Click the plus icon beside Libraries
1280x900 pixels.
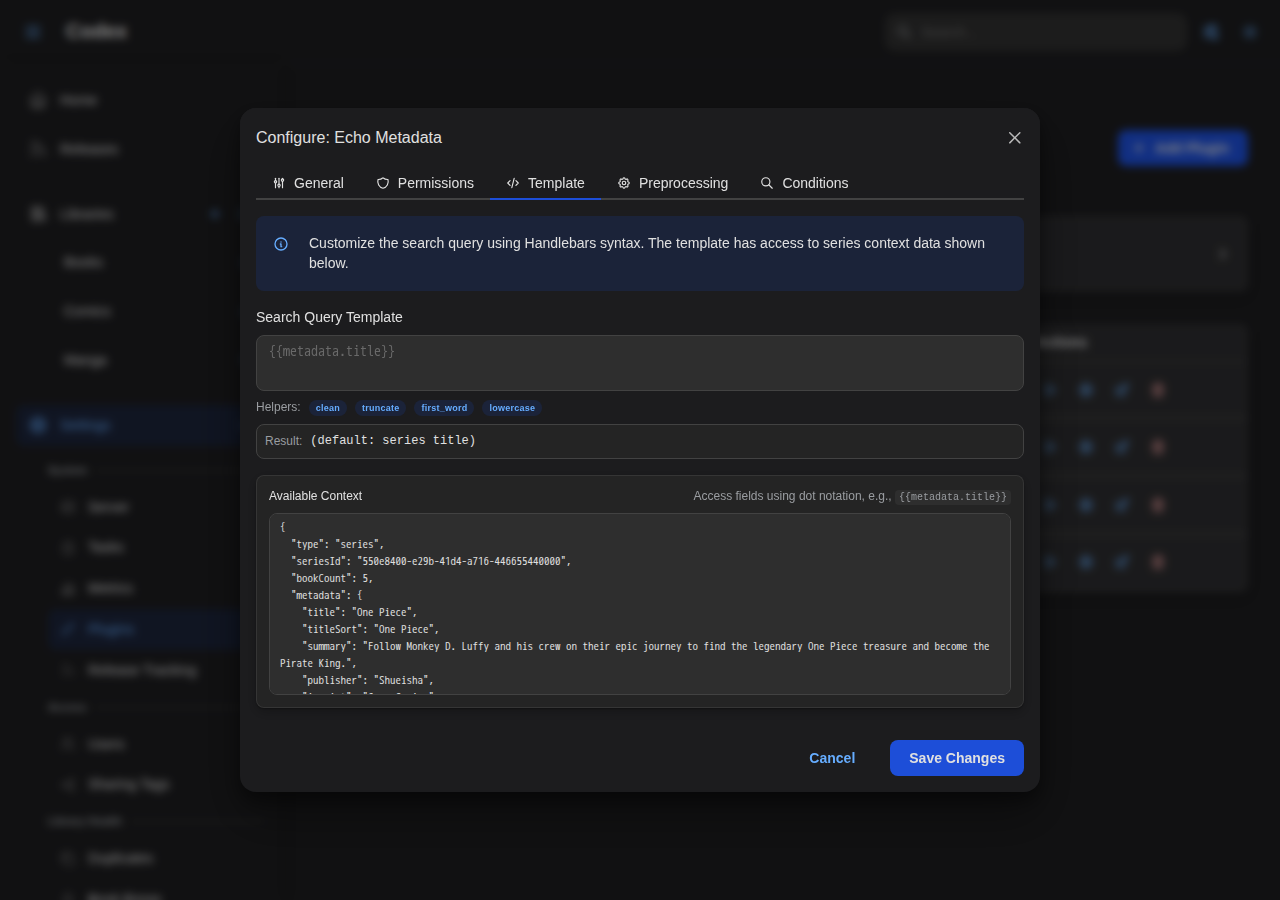coord(214,214)
